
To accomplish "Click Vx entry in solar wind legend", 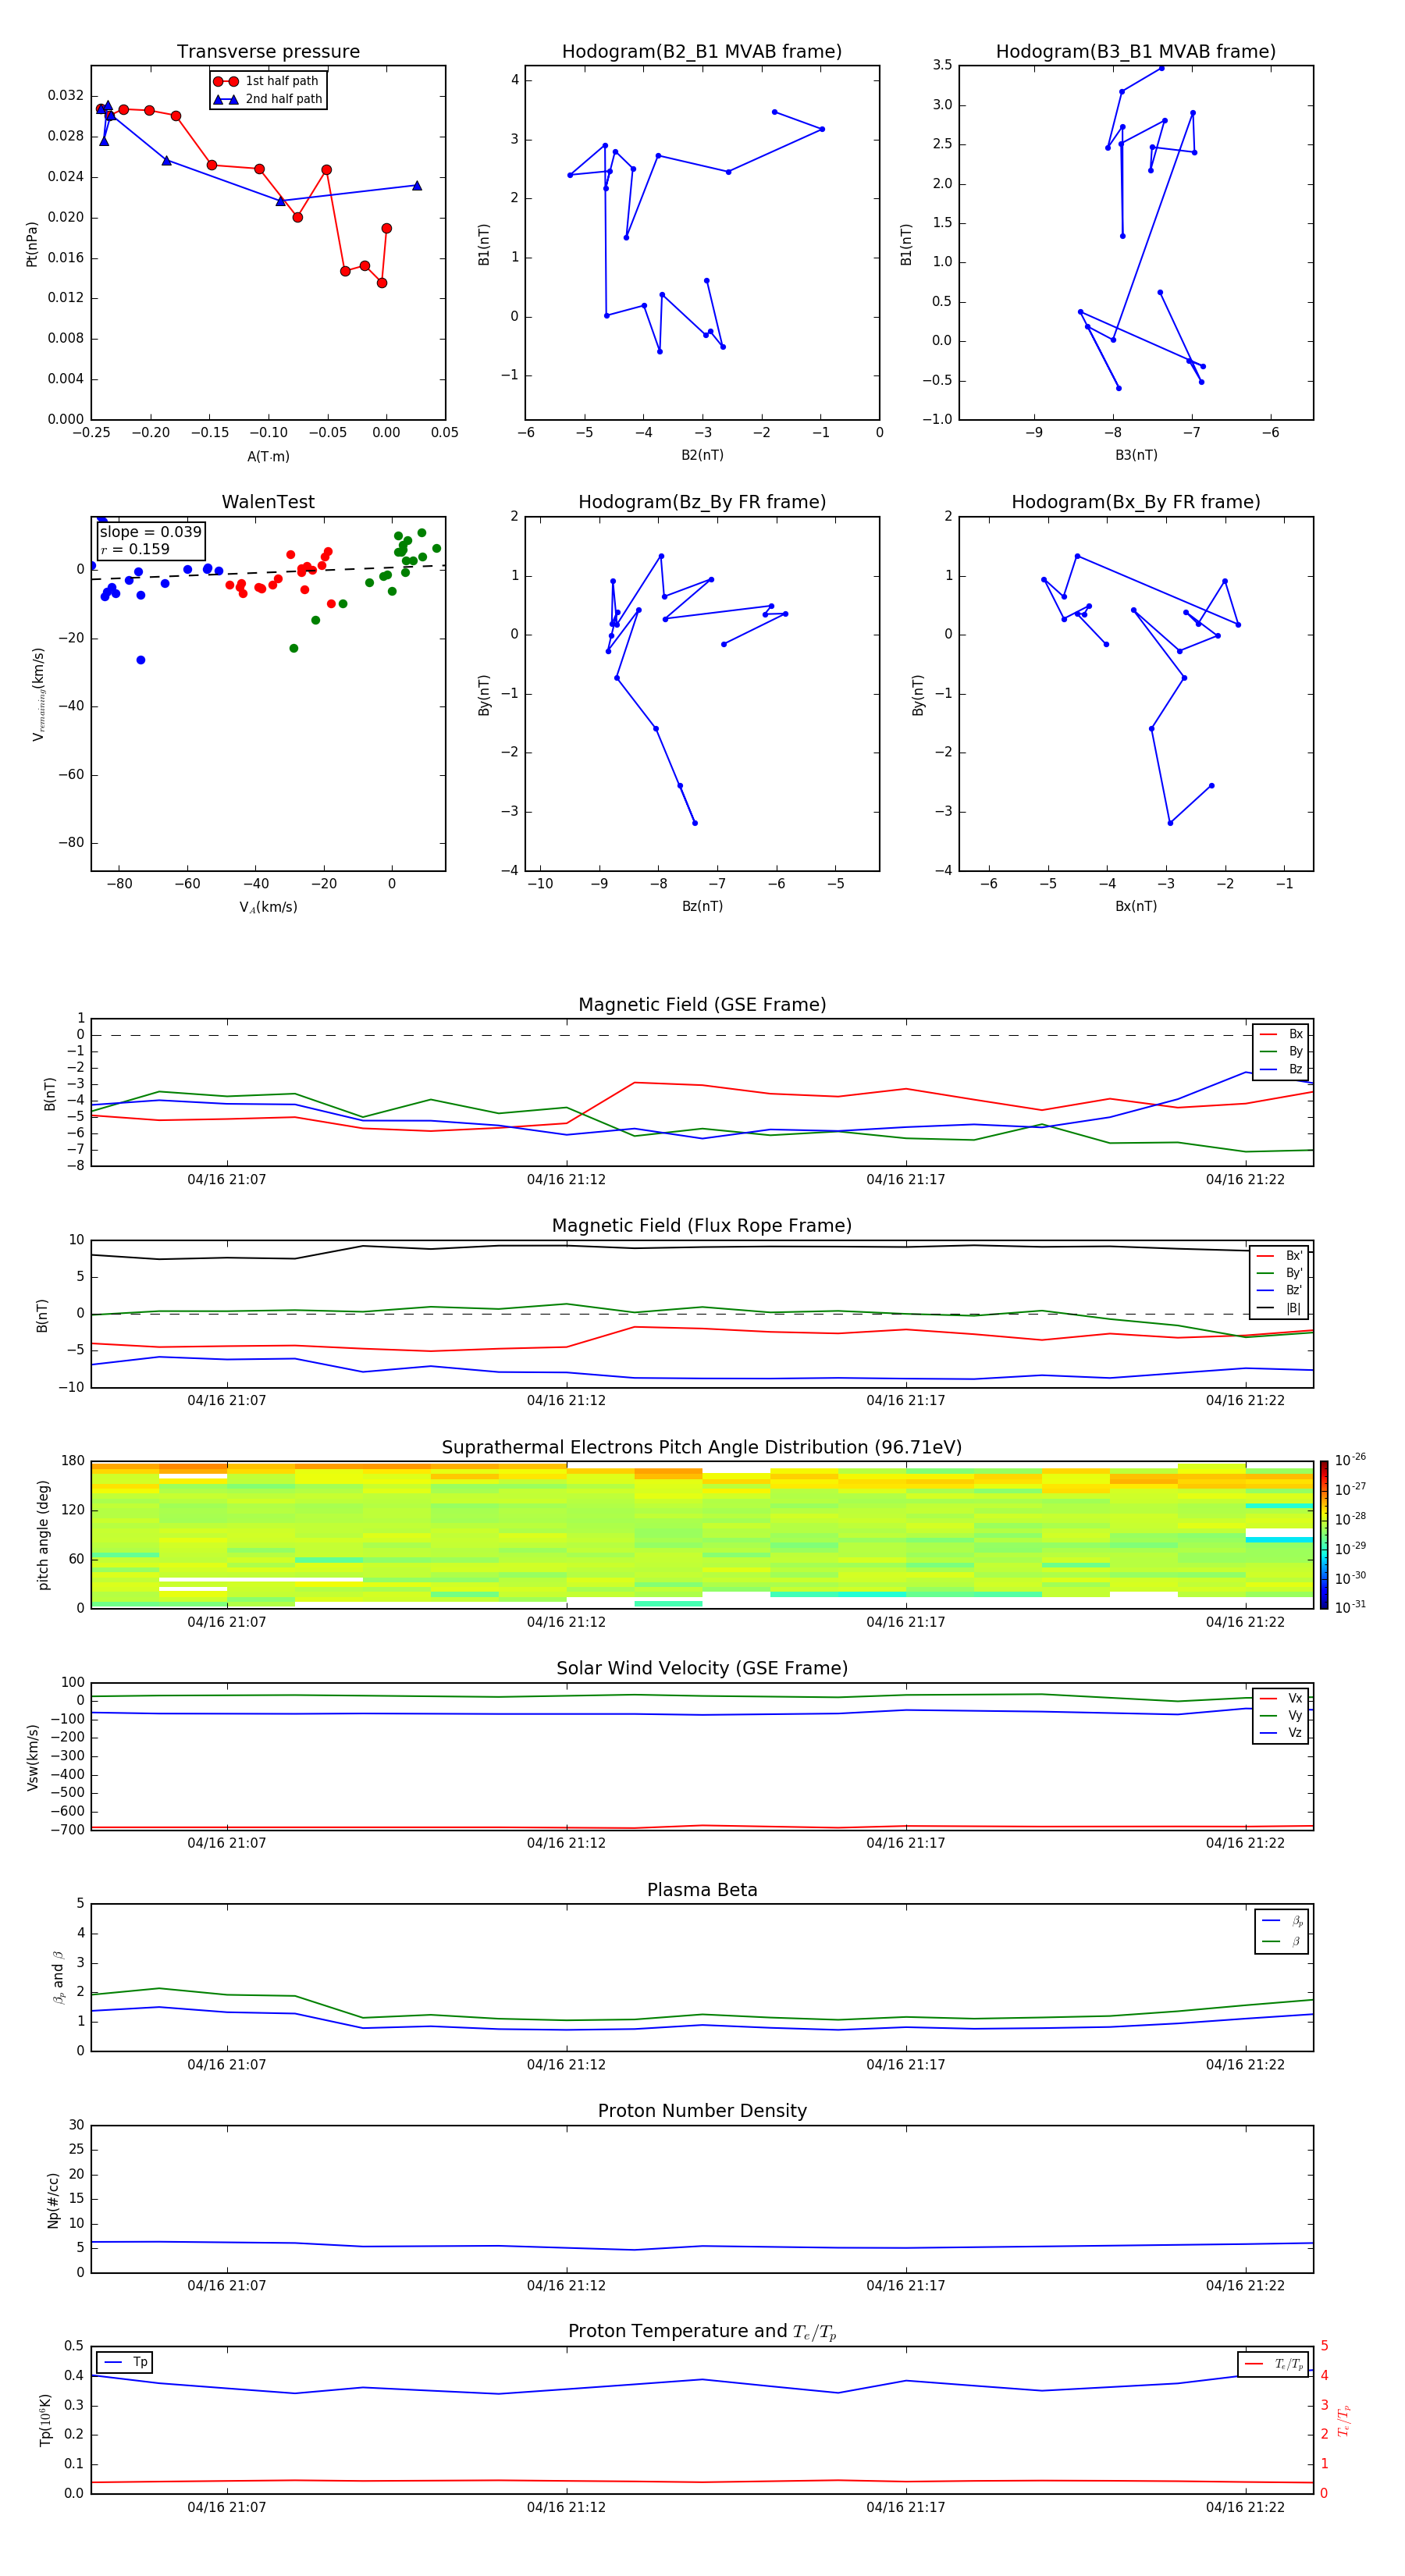I will click(1281, 1698).
